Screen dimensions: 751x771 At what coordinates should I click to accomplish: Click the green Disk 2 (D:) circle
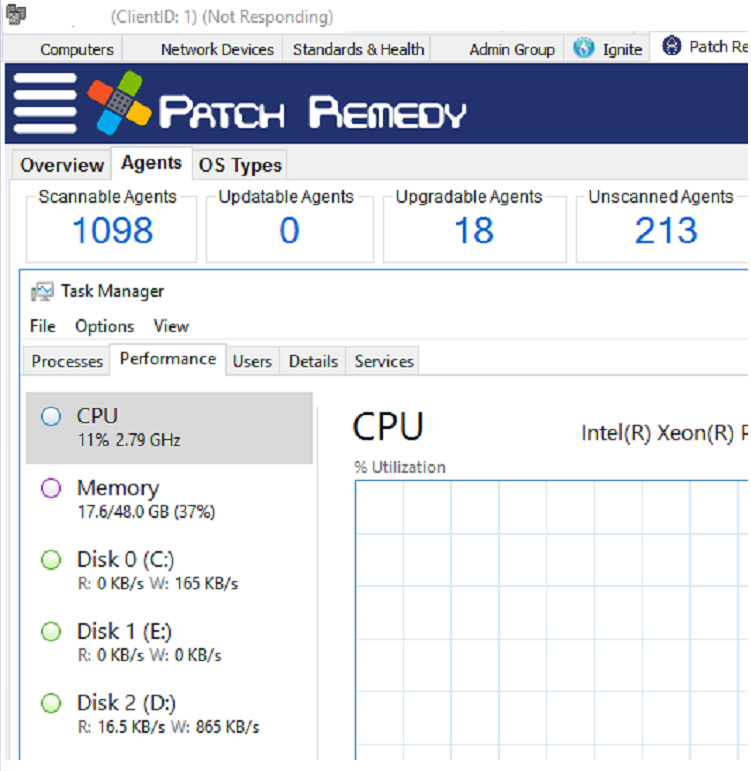(51, 703)
